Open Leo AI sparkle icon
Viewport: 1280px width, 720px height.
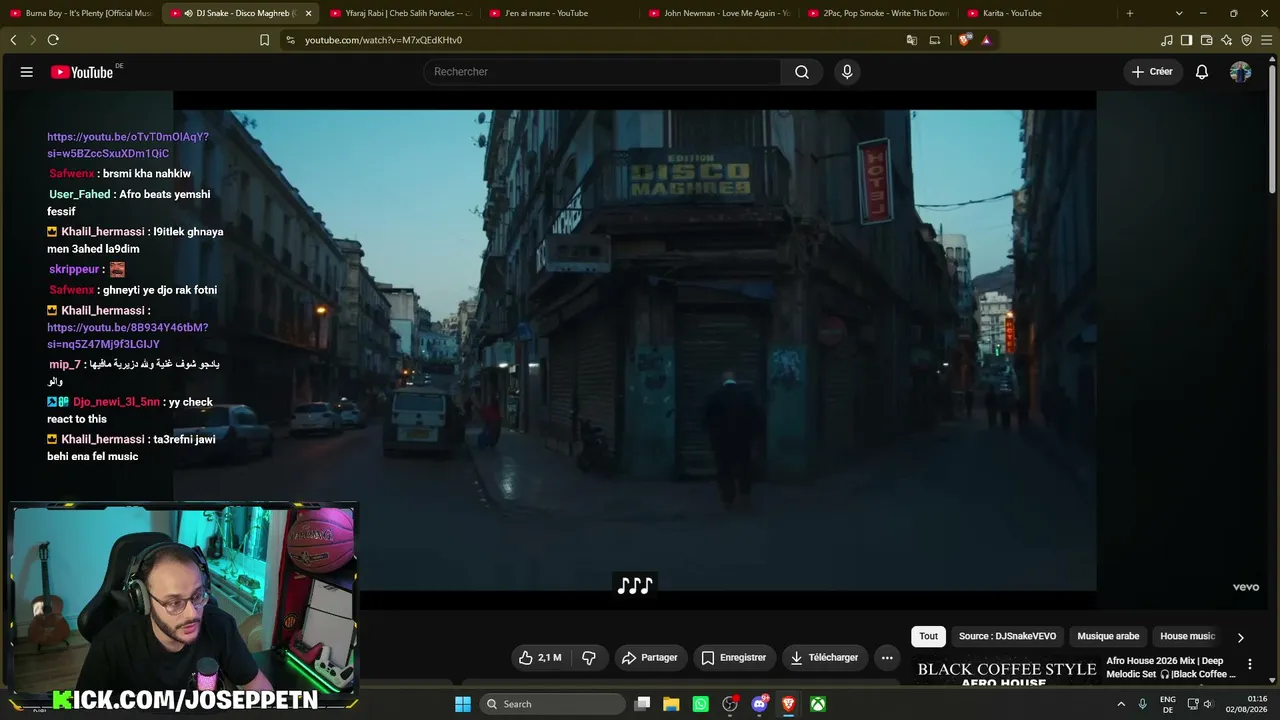tap(1226, 40)
